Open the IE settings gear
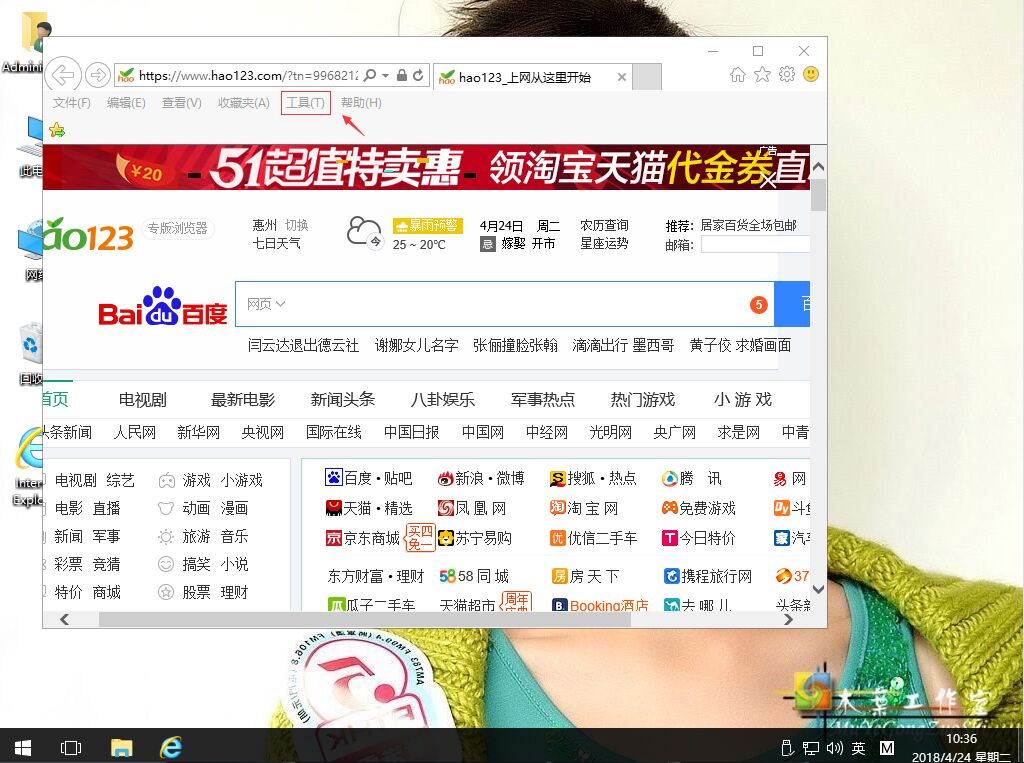Screen dimensions: 1024x763 [x=787, y=74]
